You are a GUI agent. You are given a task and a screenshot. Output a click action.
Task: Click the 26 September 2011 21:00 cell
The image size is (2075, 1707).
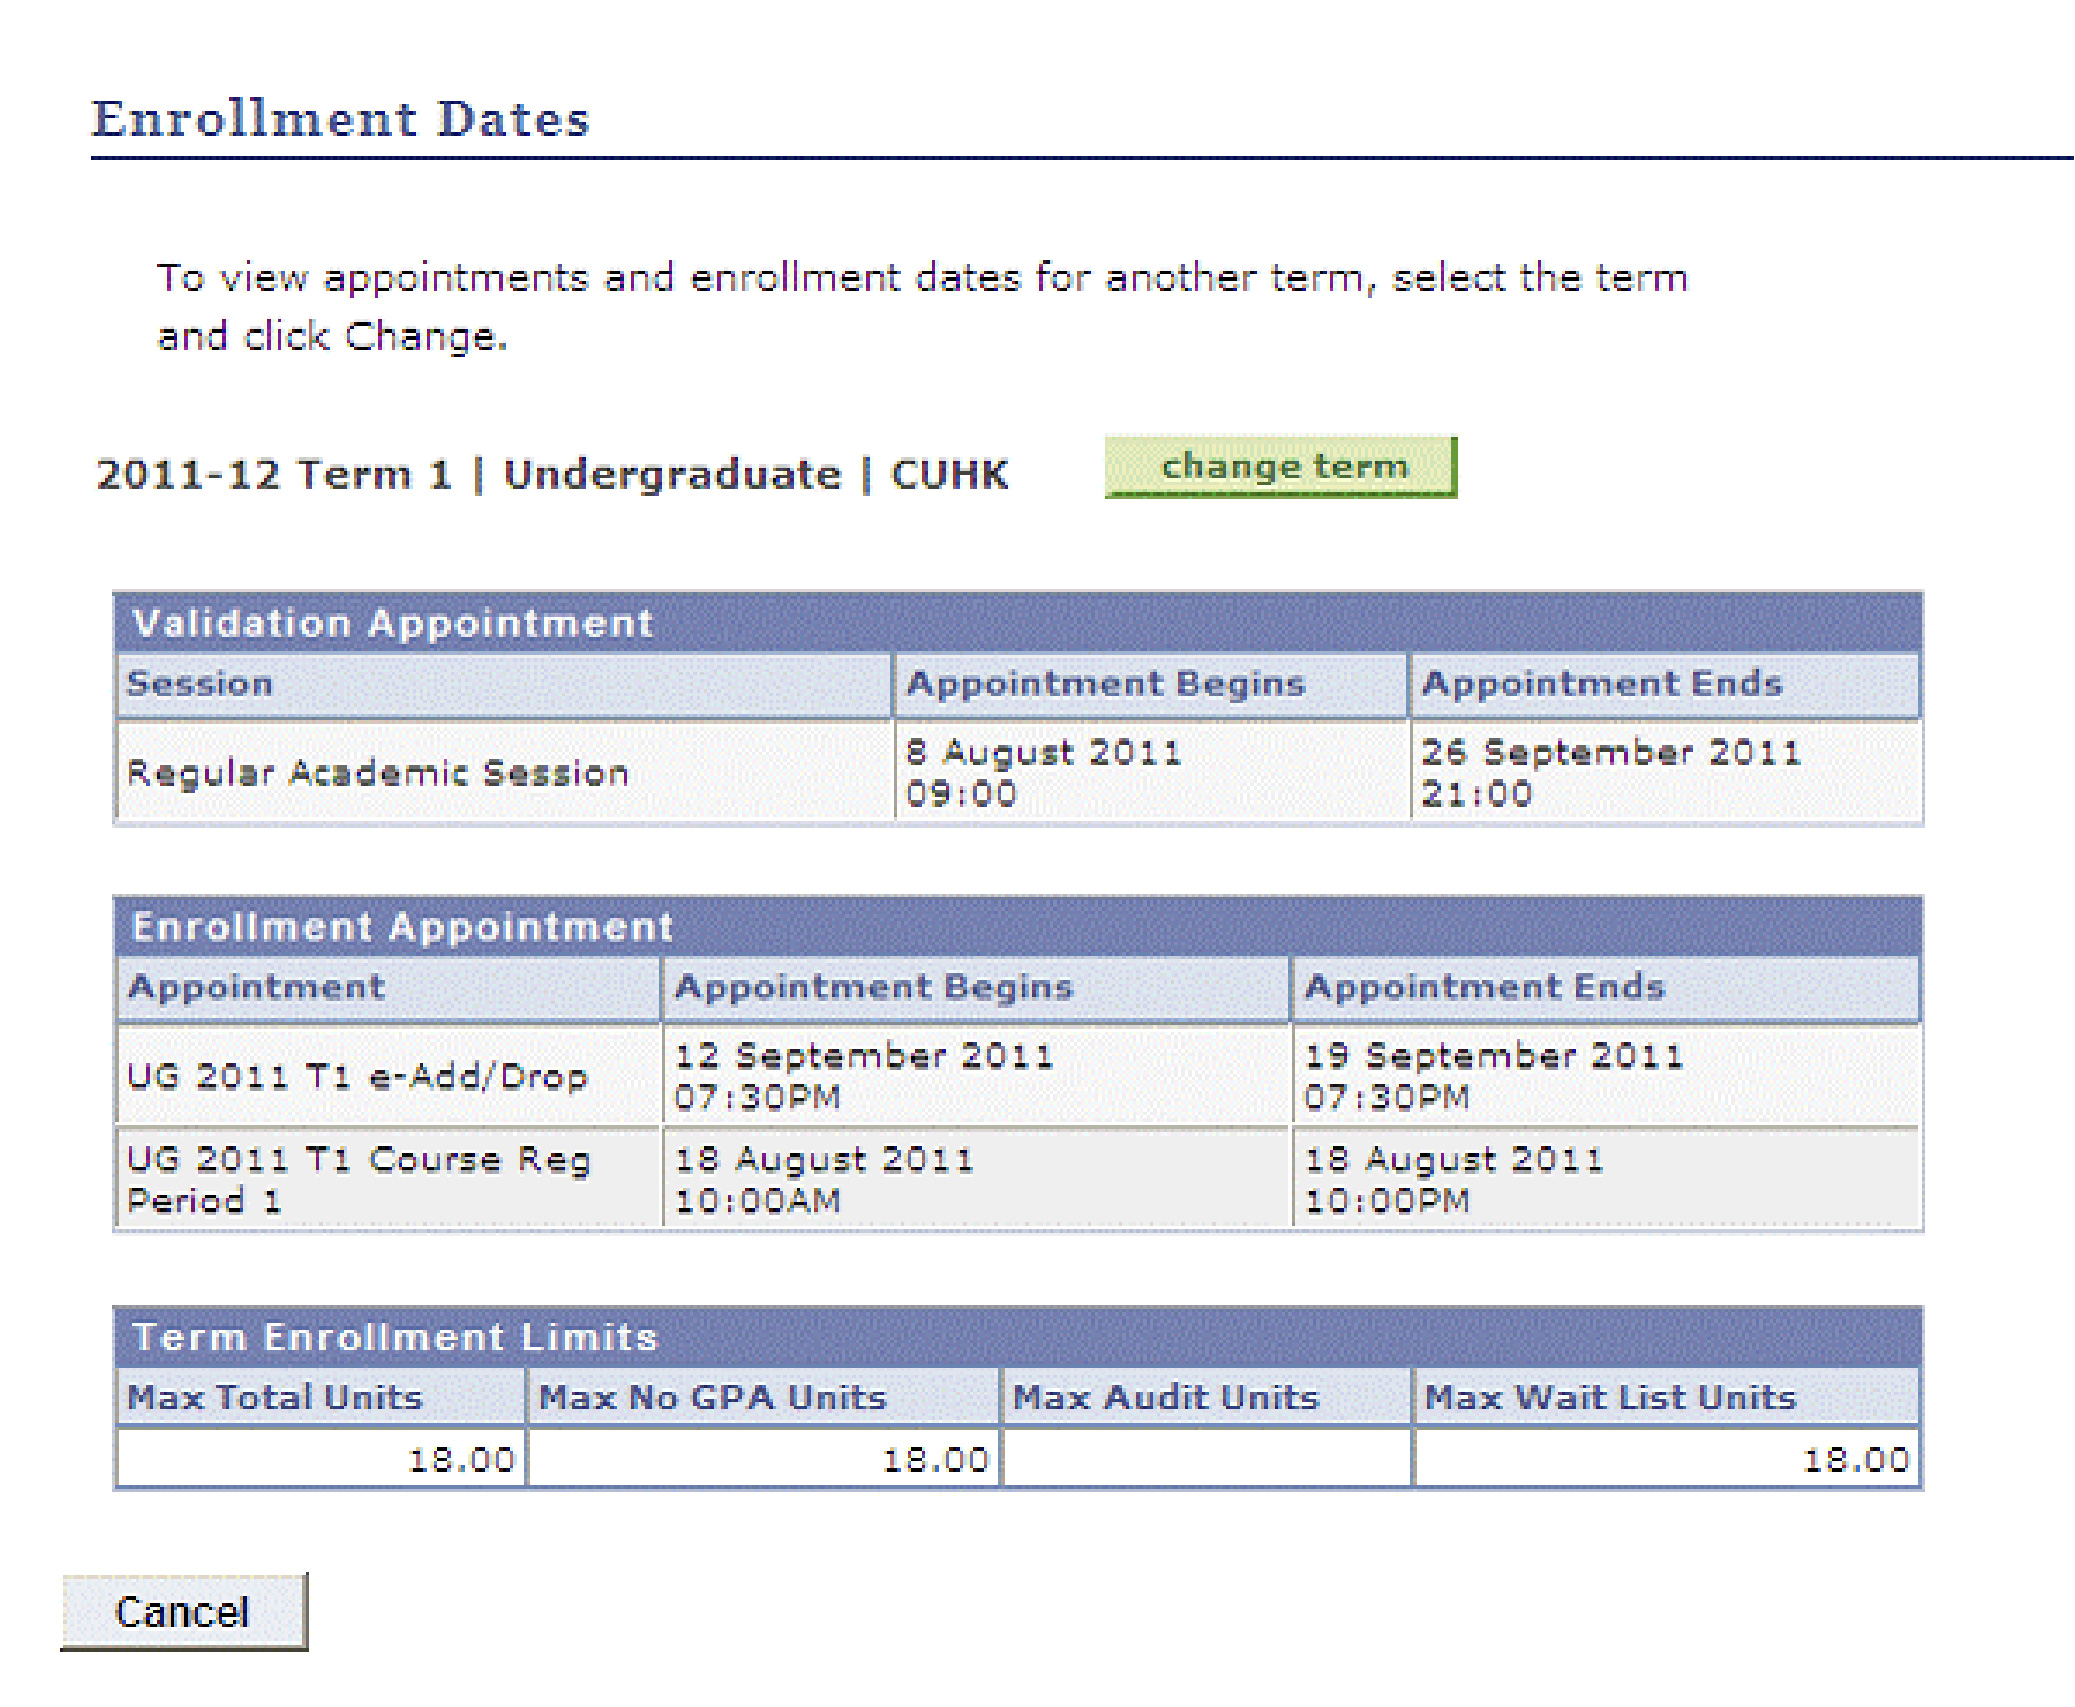(1610, 772)
